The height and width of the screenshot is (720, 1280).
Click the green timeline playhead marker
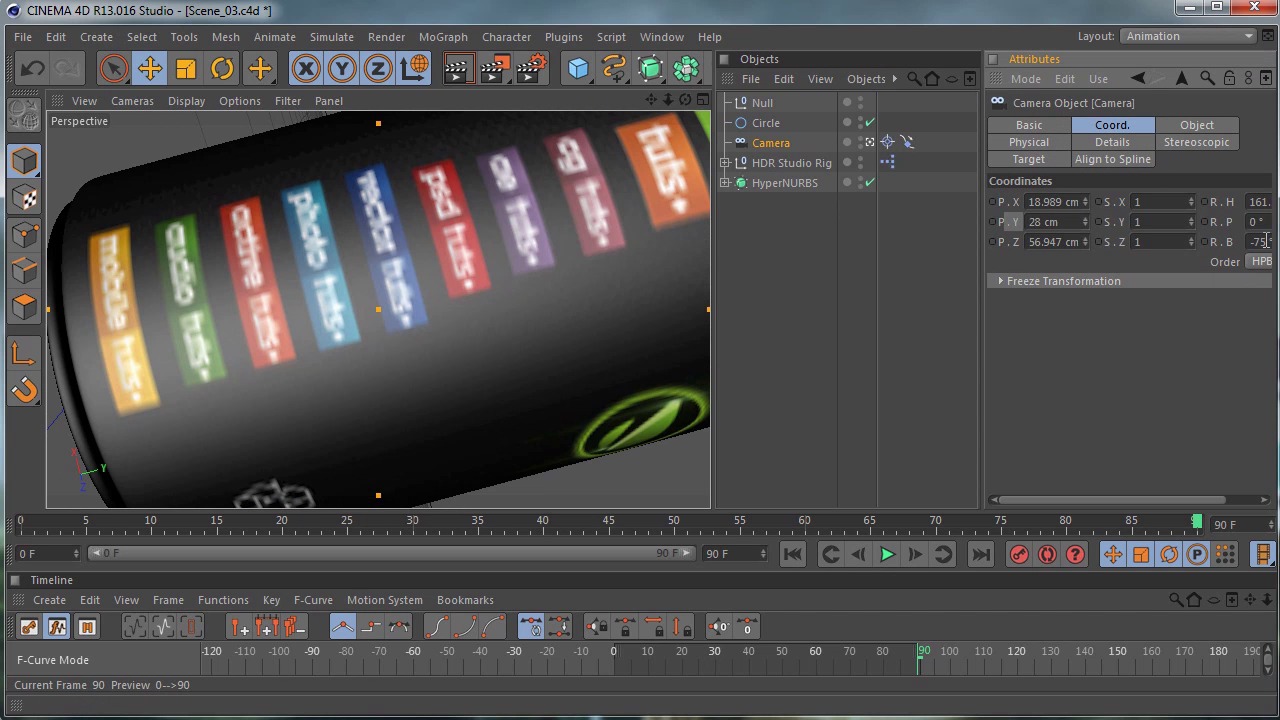pyautogui.click(x=1197, y=521)
